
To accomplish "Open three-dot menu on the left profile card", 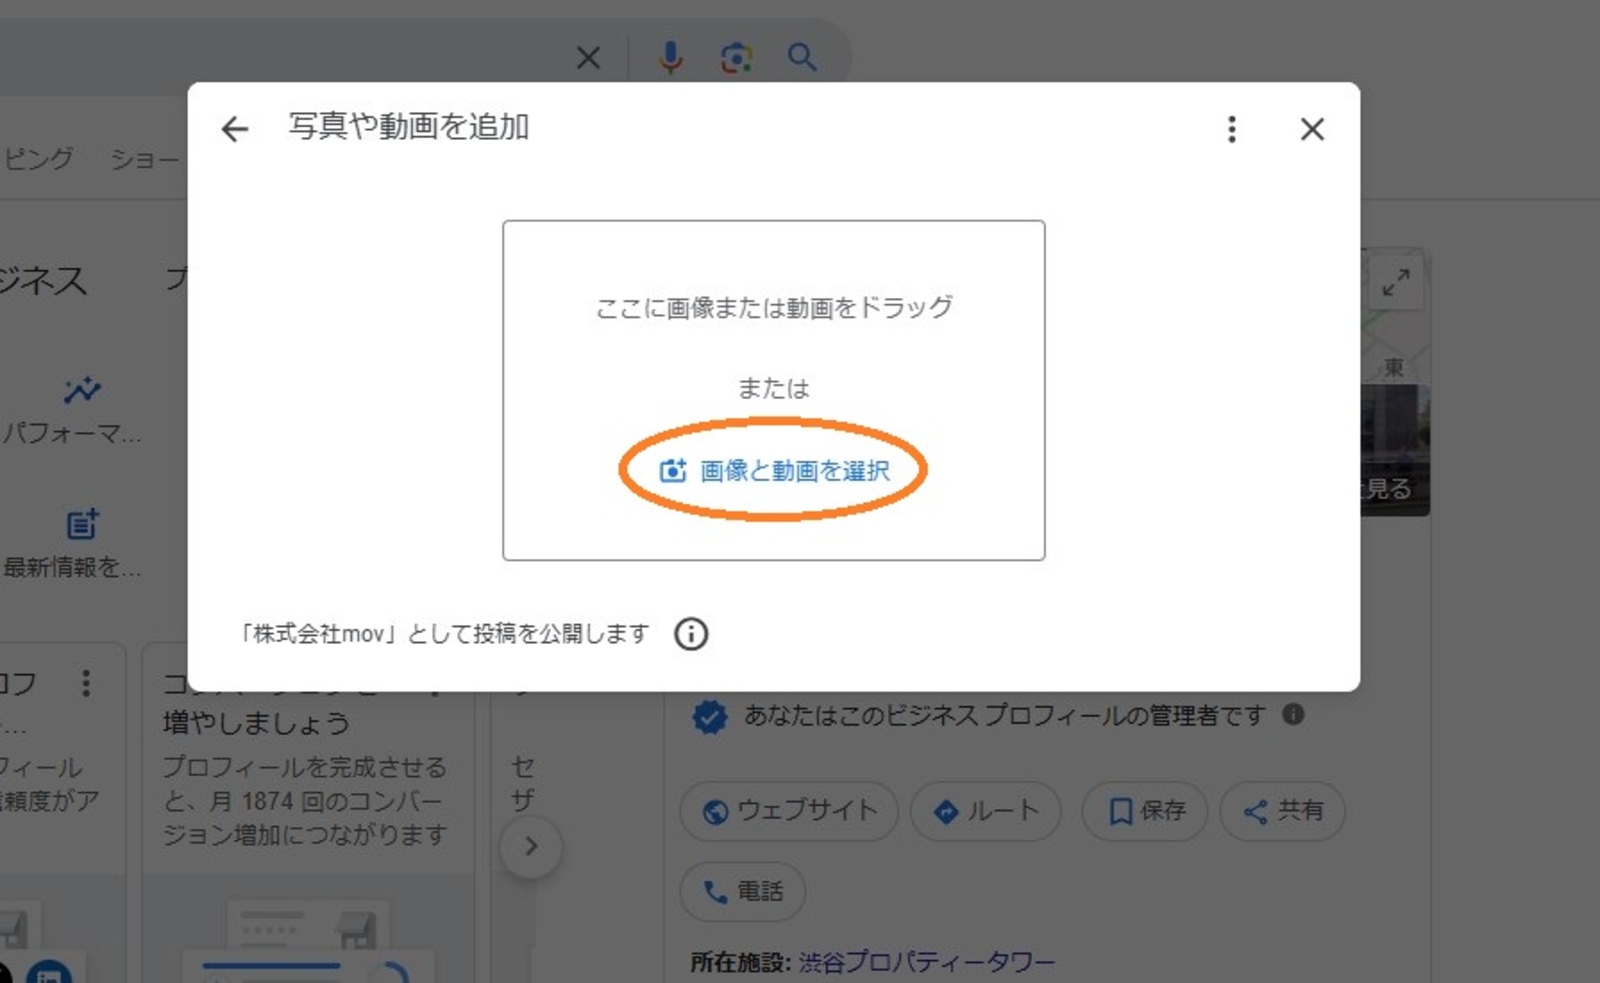I will 86,683.
